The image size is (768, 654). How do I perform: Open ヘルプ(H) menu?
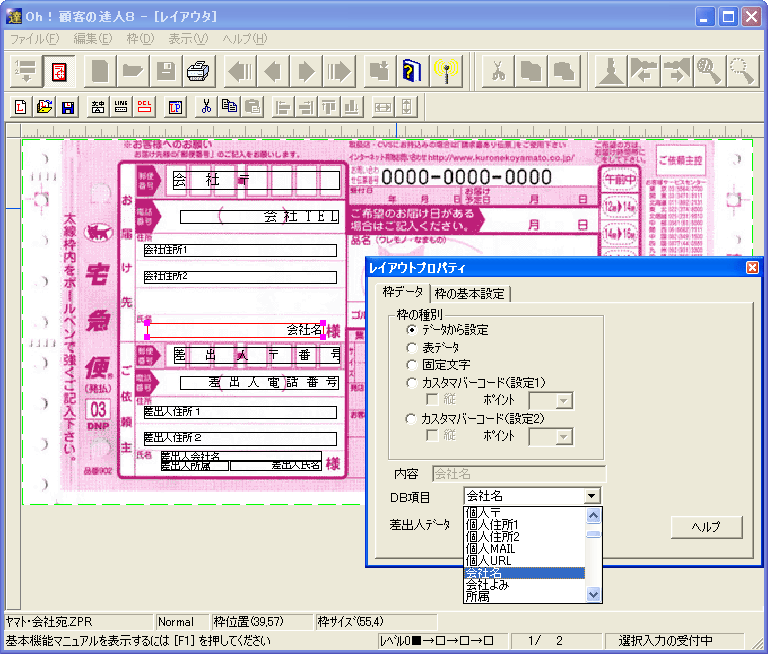[244, 39]
